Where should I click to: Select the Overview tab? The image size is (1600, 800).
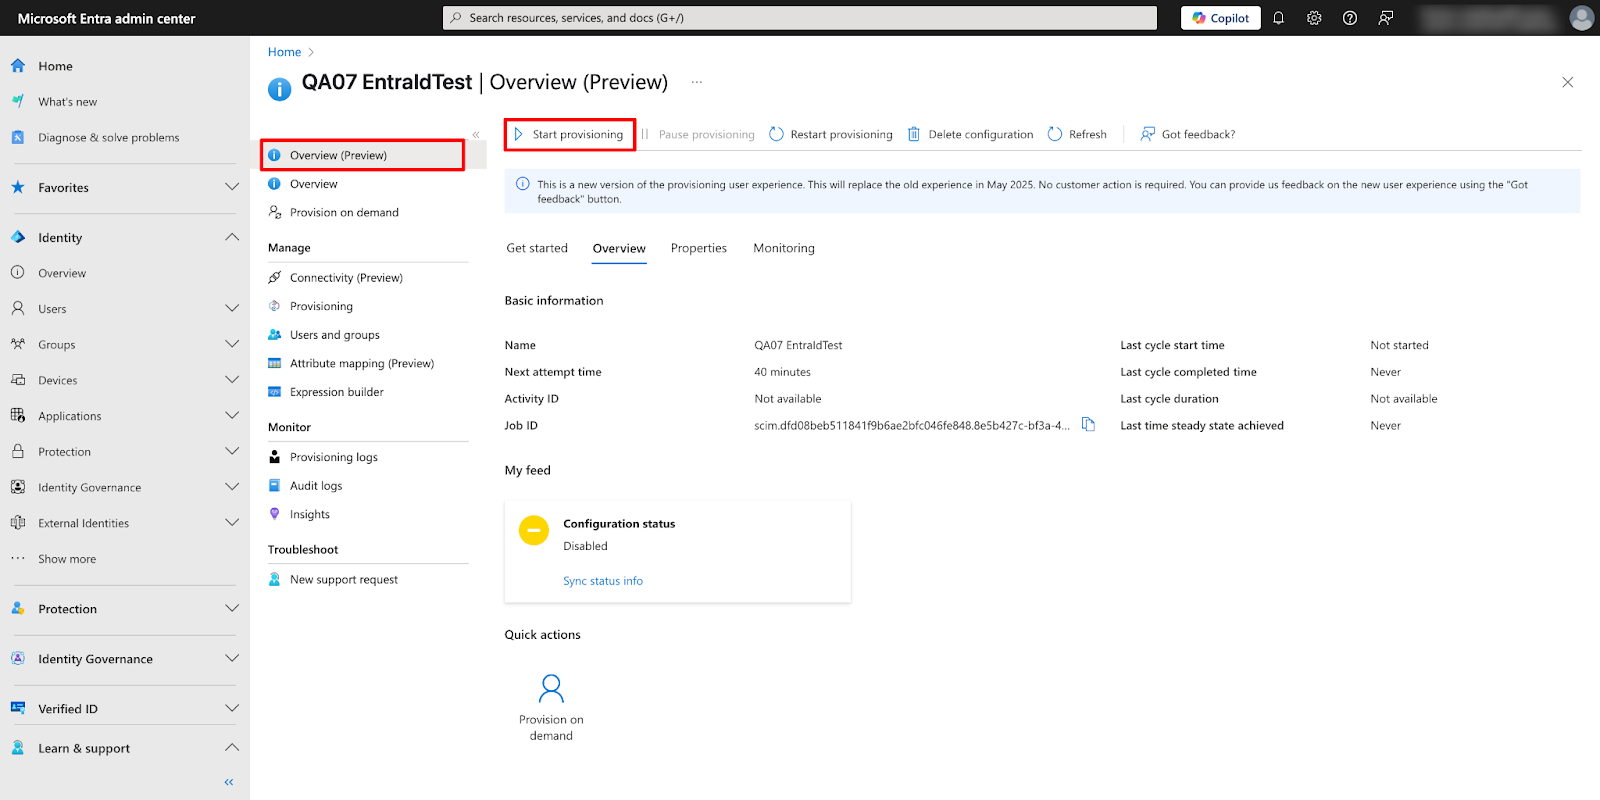click(619, 248)
